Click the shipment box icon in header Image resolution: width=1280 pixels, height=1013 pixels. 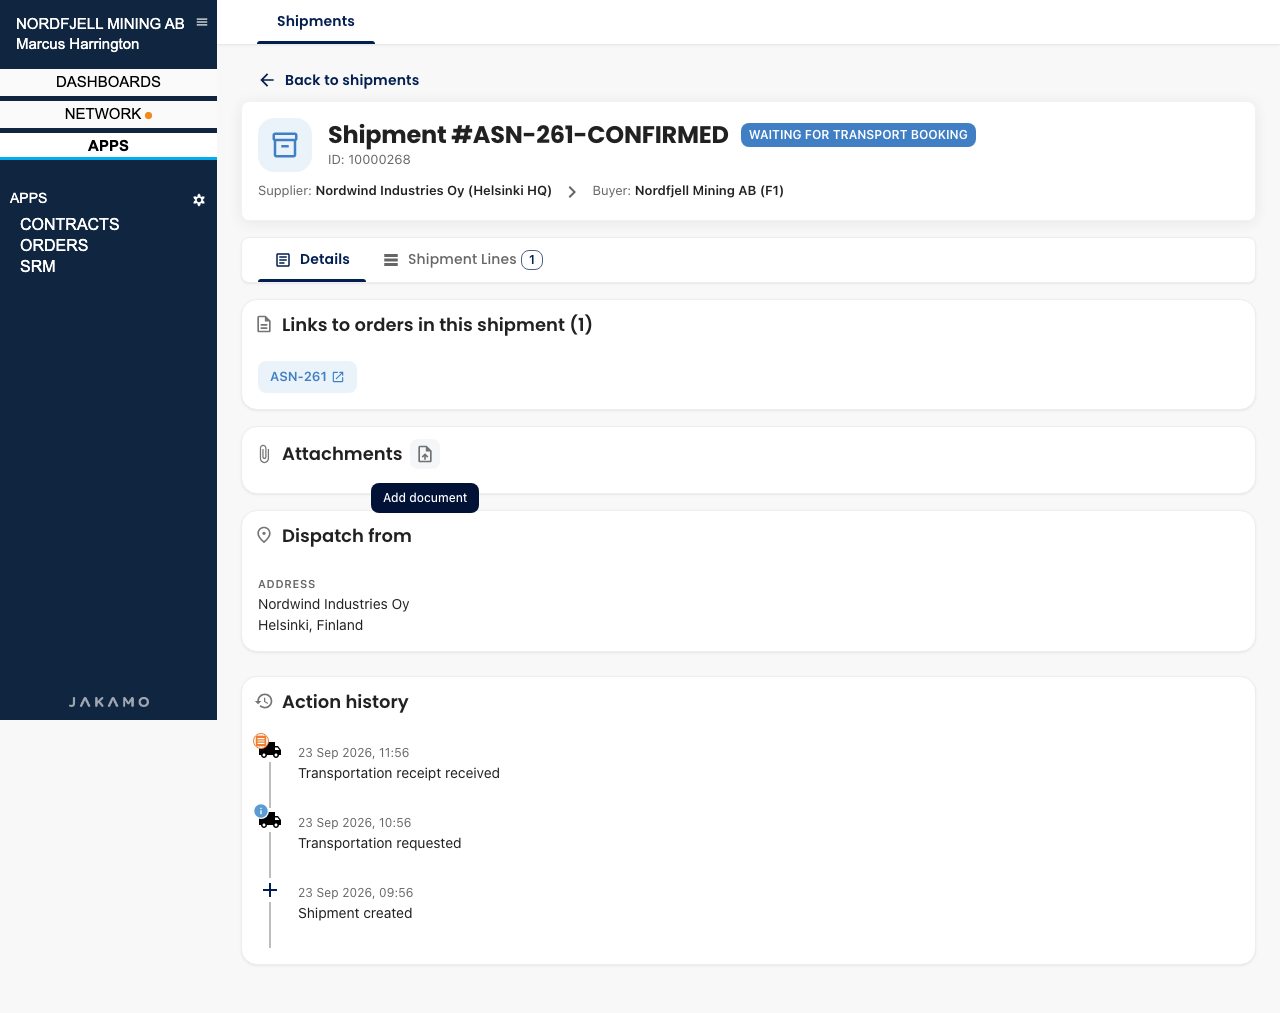(285, 145)
